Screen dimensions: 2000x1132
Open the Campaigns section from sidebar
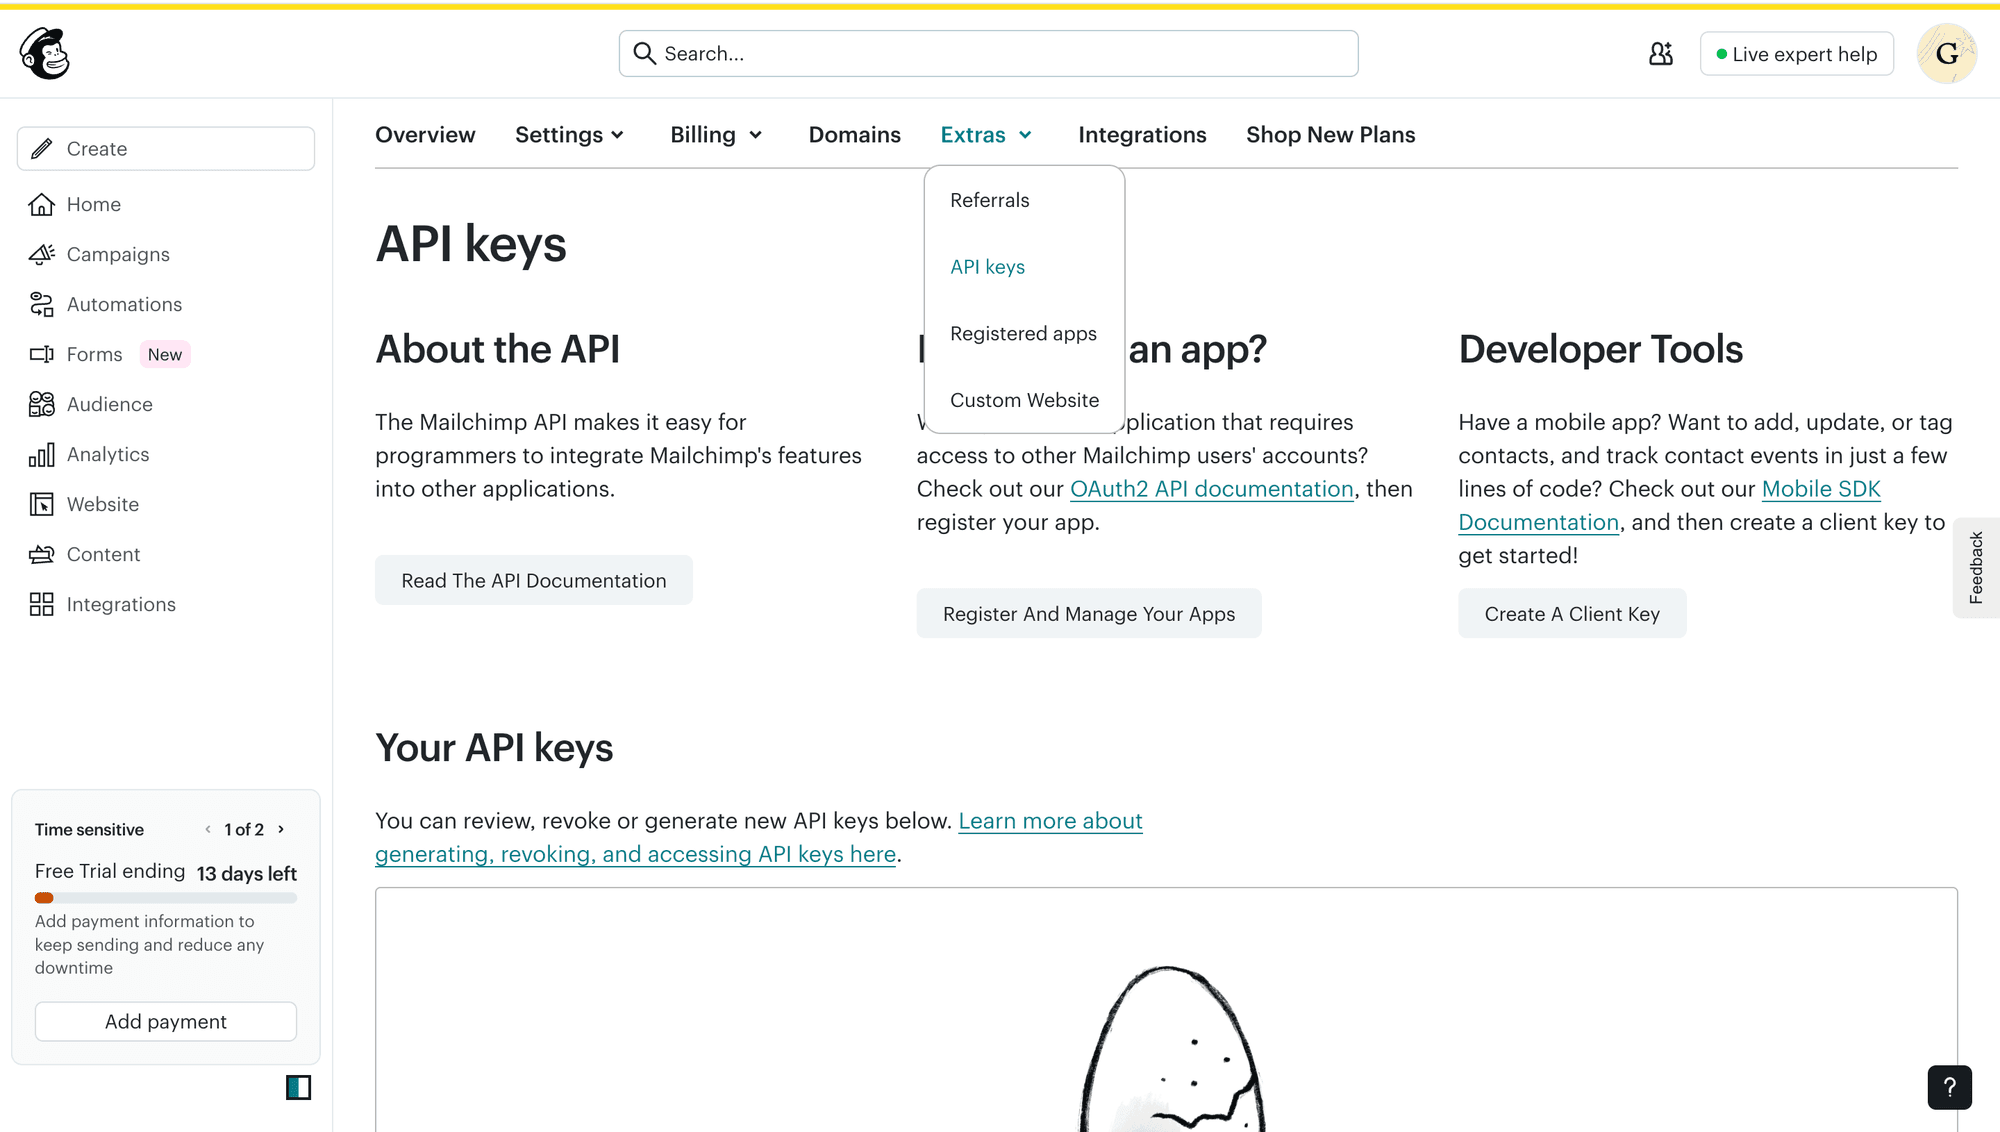(117, 254)
